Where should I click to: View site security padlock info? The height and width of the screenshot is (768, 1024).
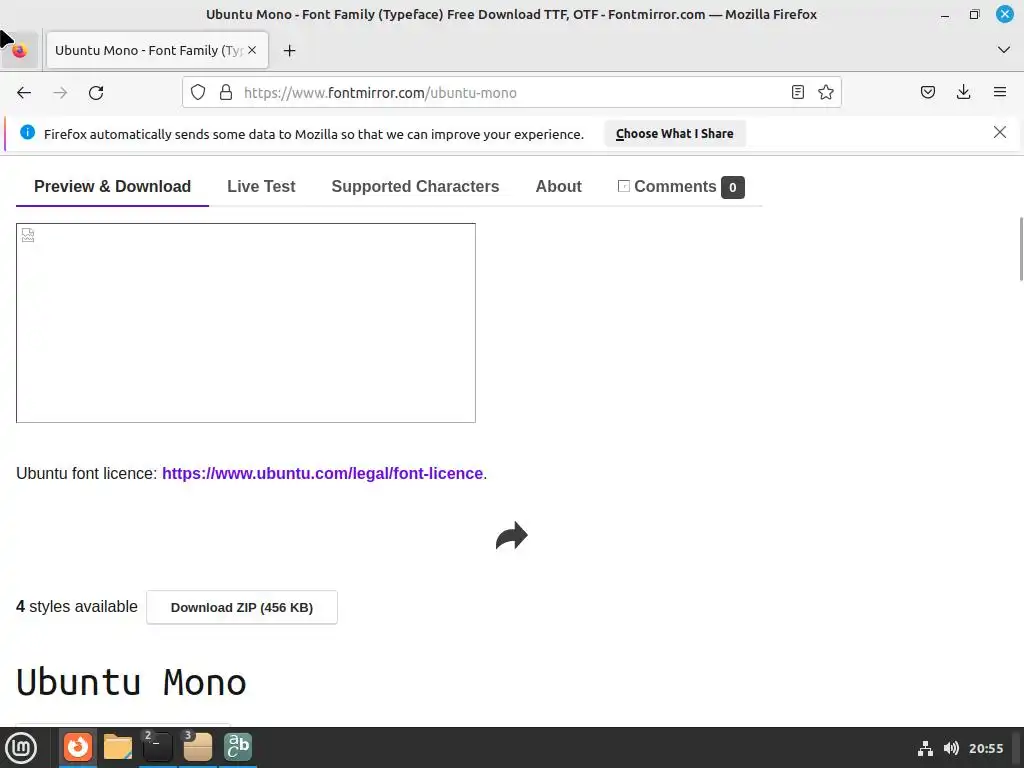[226, 93]
